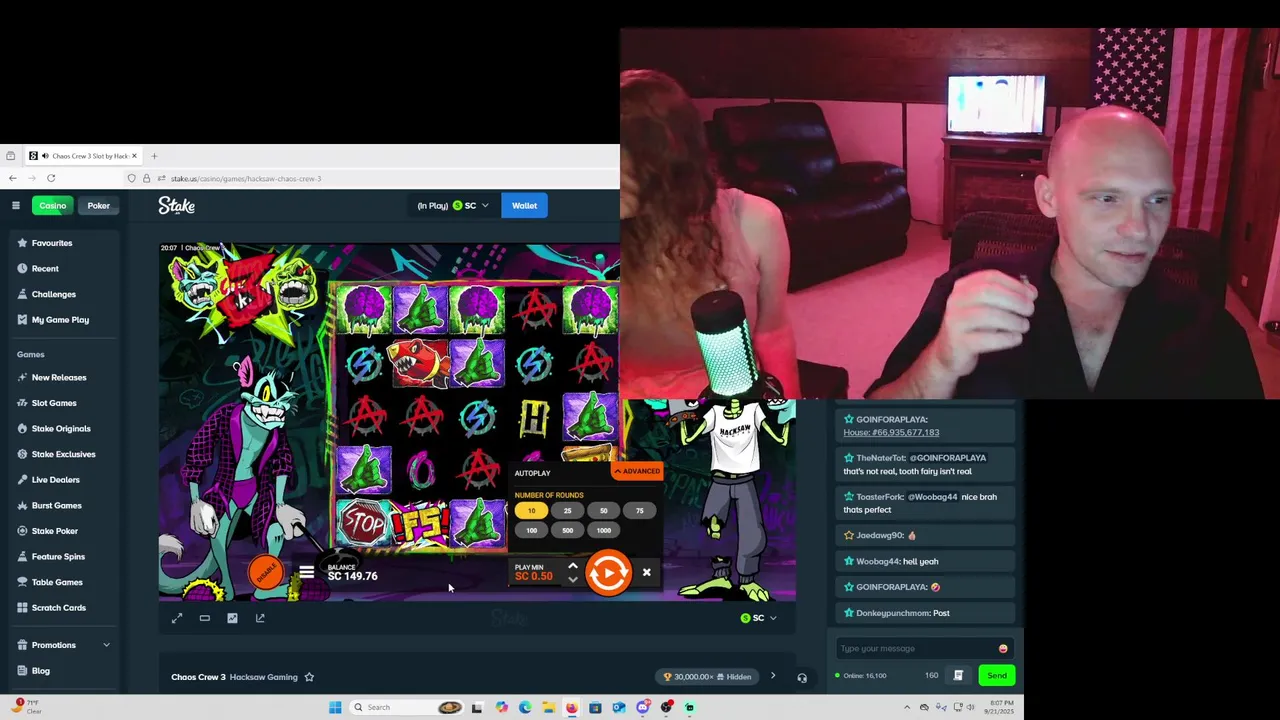Select 25 autoplay rounds
Screen dimensions: 1280x720
pyautogui.click(x=567, y=511)
